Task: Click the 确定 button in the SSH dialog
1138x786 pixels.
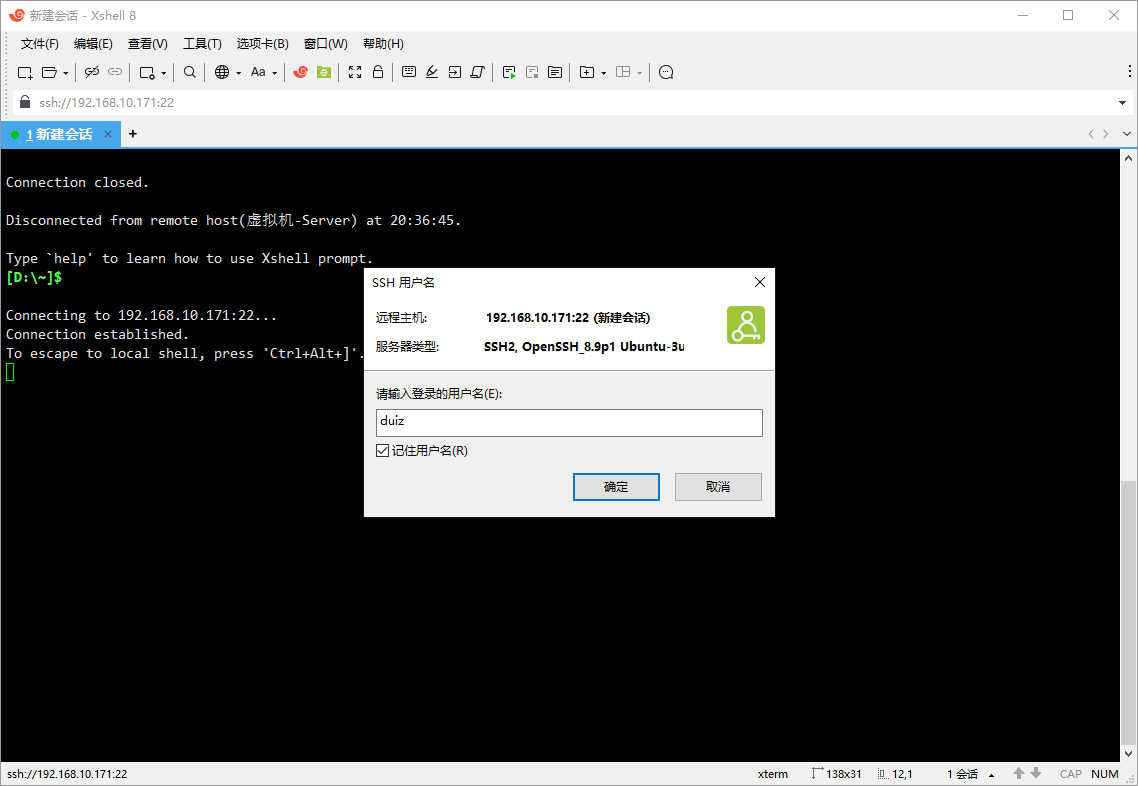Action: [x=616, y=487]
